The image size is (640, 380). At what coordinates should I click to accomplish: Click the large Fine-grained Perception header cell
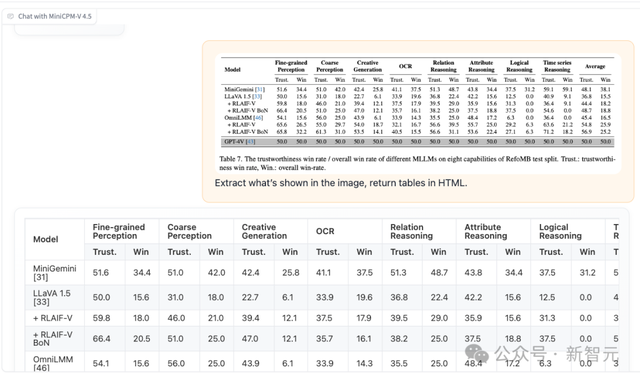pos(122,231)
